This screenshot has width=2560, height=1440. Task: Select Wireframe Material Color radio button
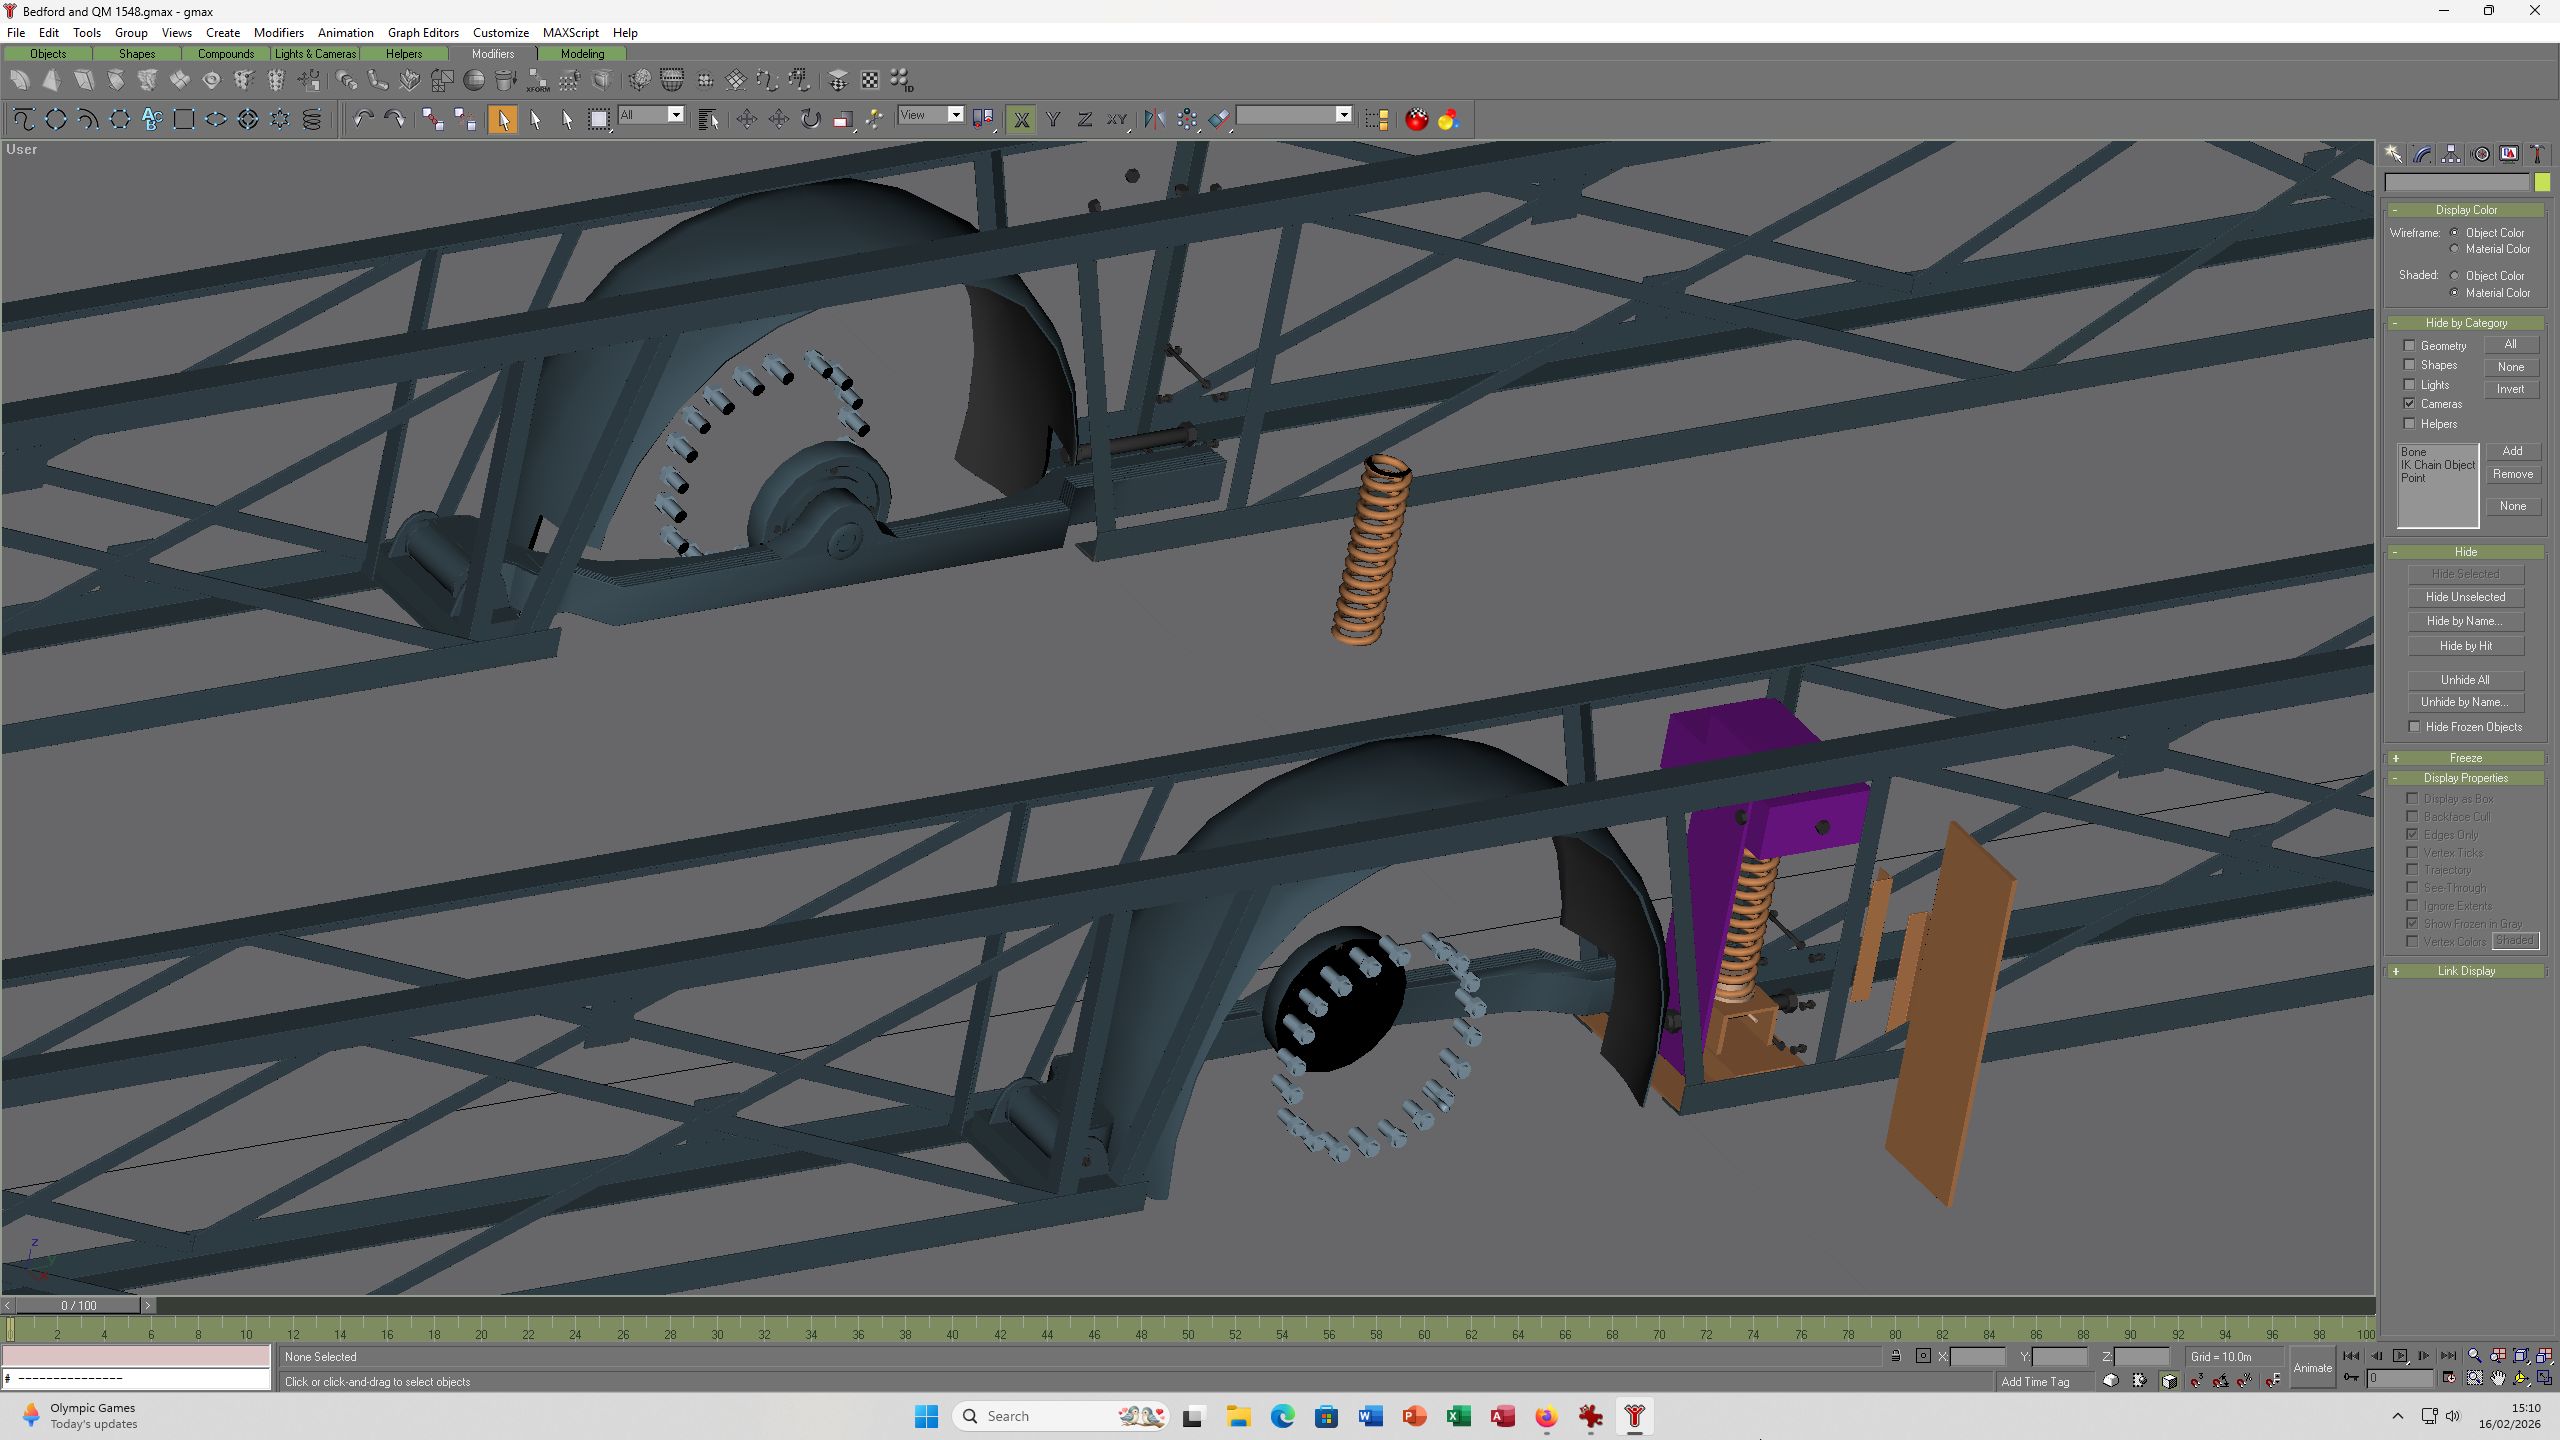(2454, 249)
